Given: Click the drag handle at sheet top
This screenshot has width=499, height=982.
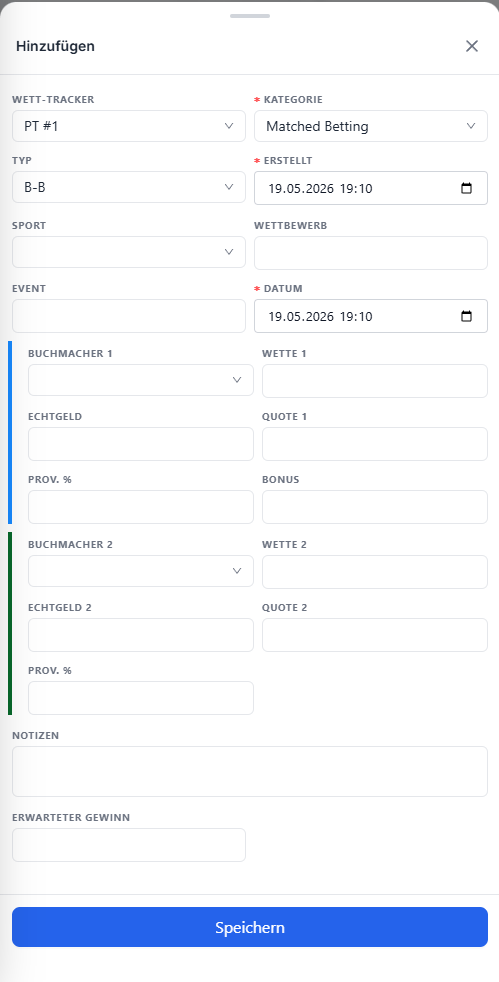Looking at the screenshot, I should coord(250,16).
